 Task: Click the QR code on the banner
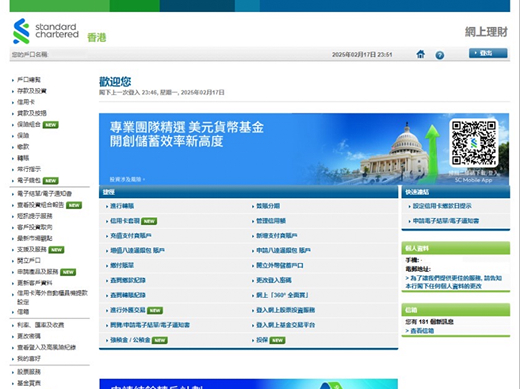point(473,143)
